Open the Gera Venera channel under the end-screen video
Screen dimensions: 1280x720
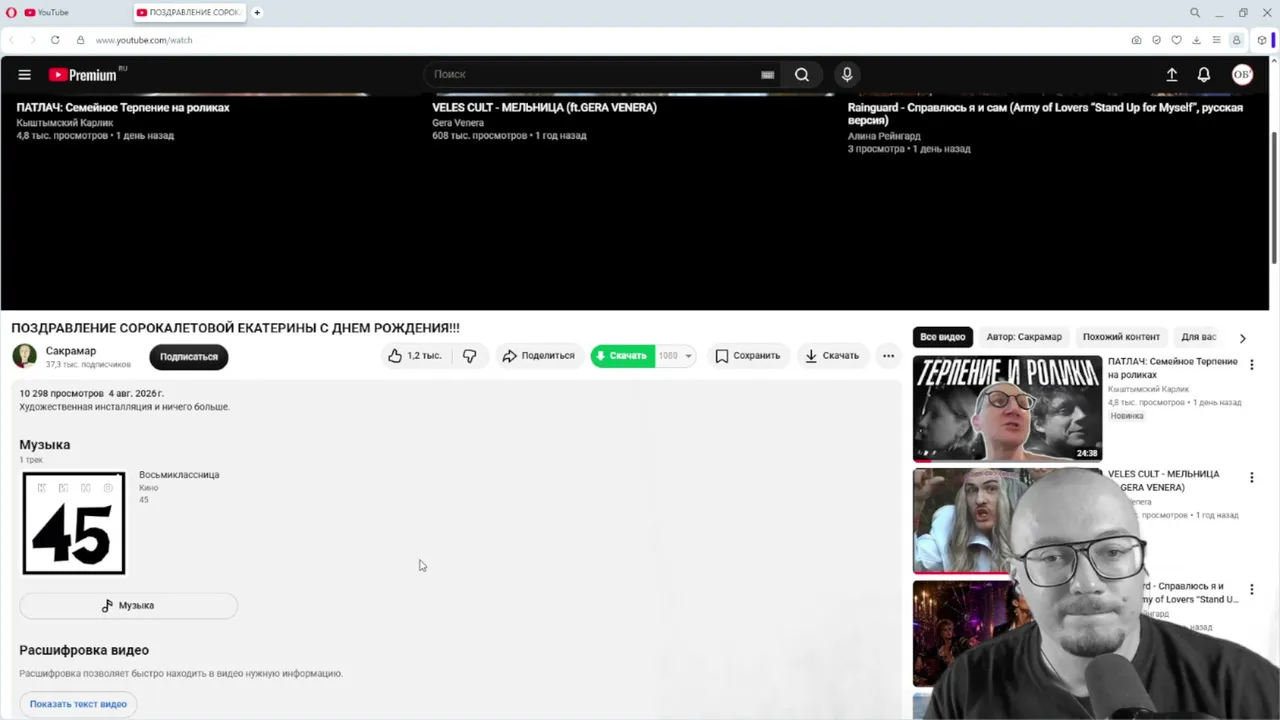tap(458, 123)
